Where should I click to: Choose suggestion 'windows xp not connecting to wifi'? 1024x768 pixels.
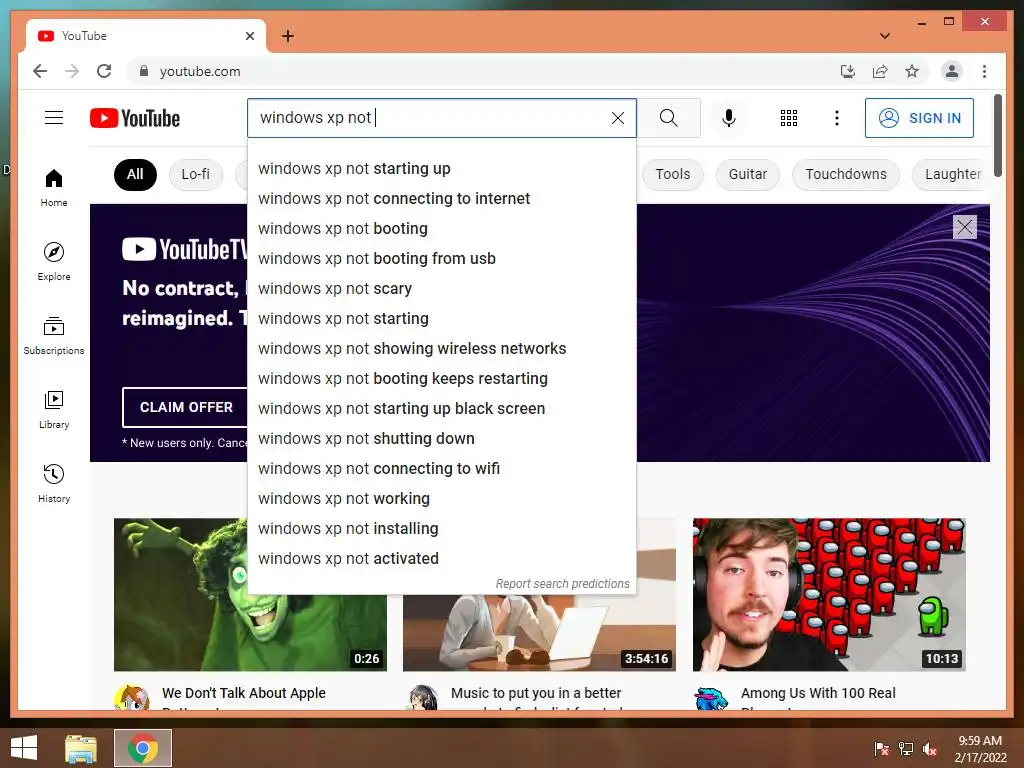point(442,469)
